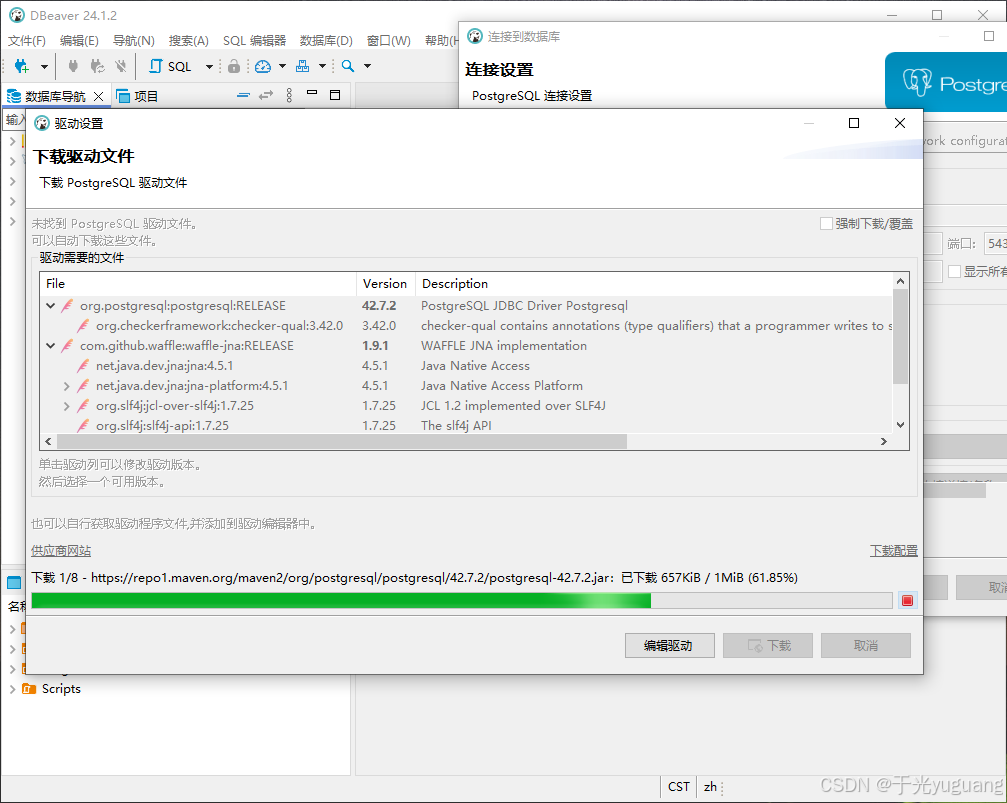Screen dimensions: 1007x803
Task: Click the link with editor arrows icon
Action: click(x=266, y=95)
